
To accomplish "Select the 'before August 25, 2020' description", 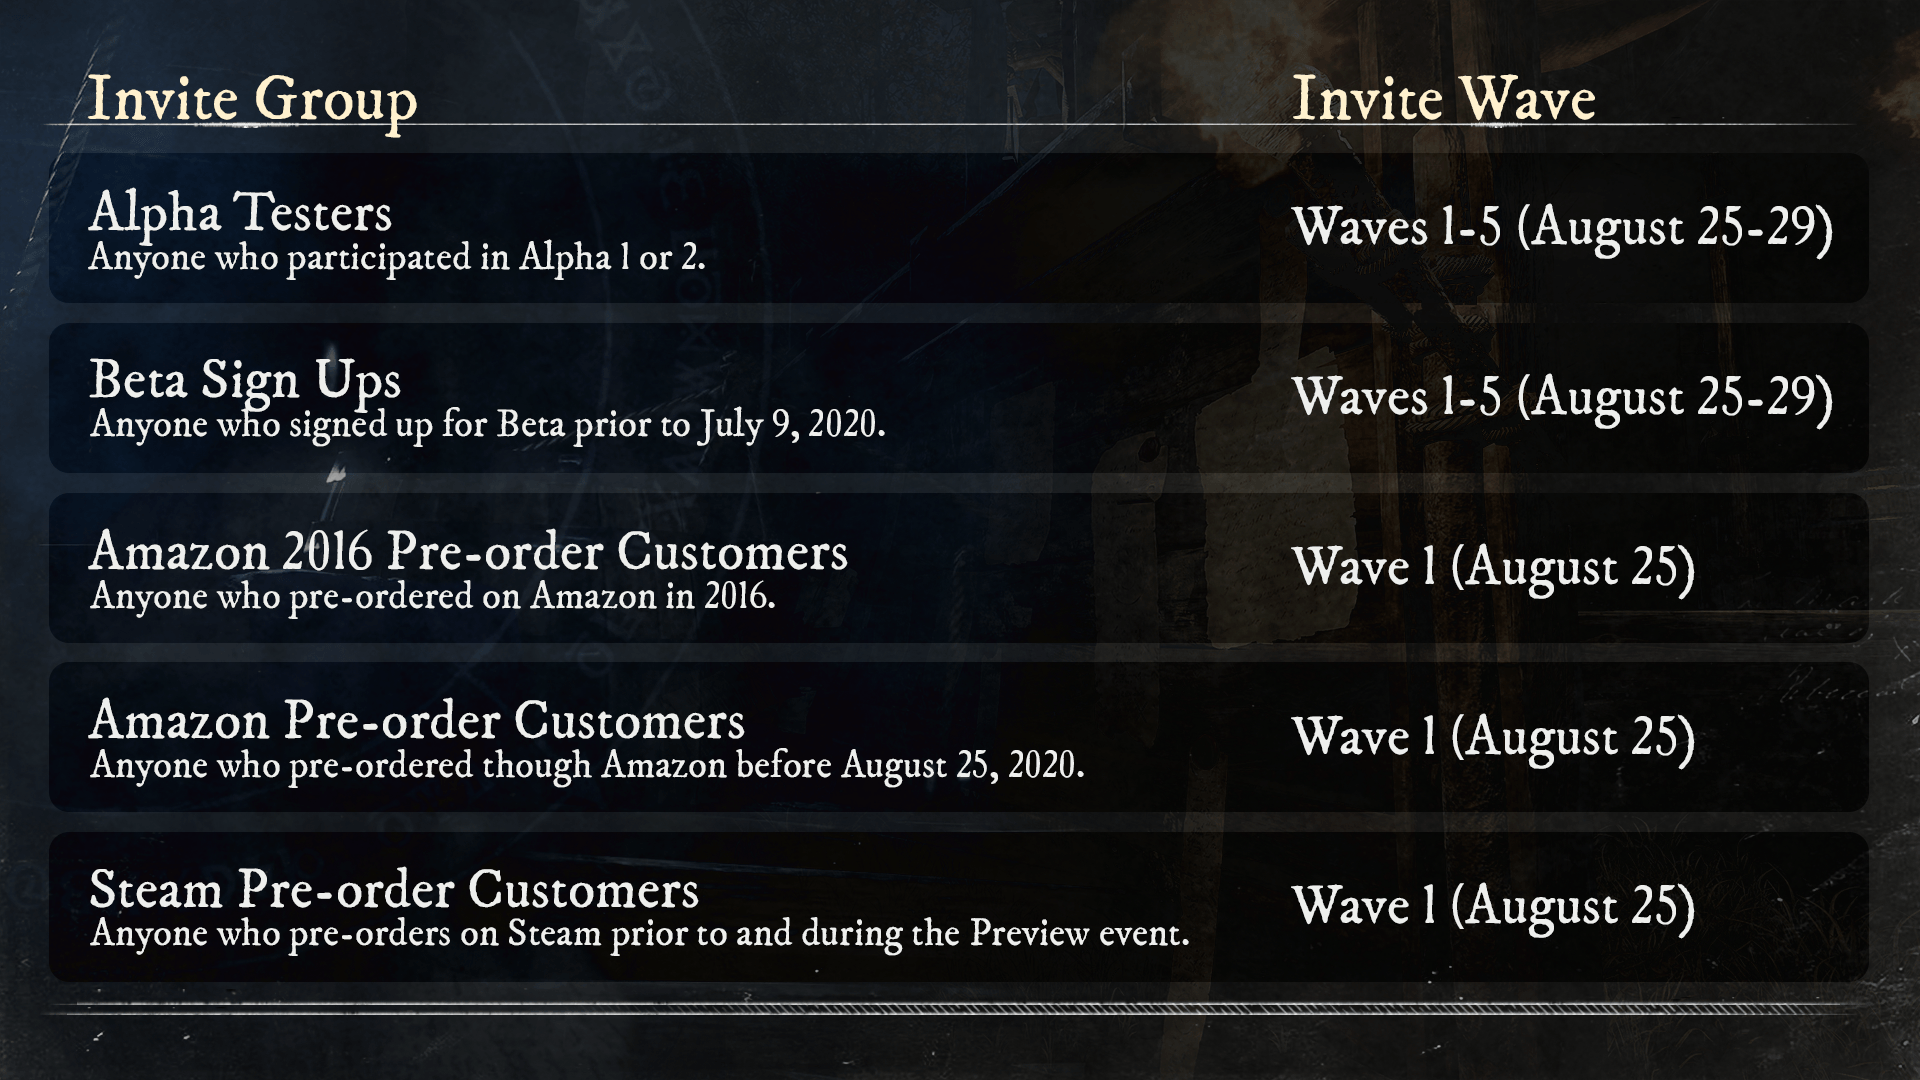I will tap(587, 766).
